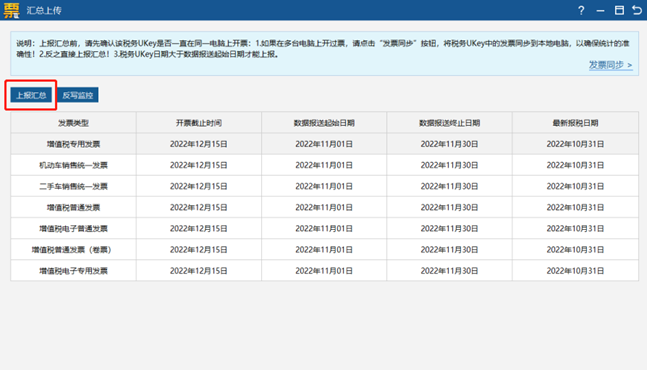Select the 增值税专用发票 row
This screenshot has height=370, width=647.
pyautogui.click(x=324, y=144)
